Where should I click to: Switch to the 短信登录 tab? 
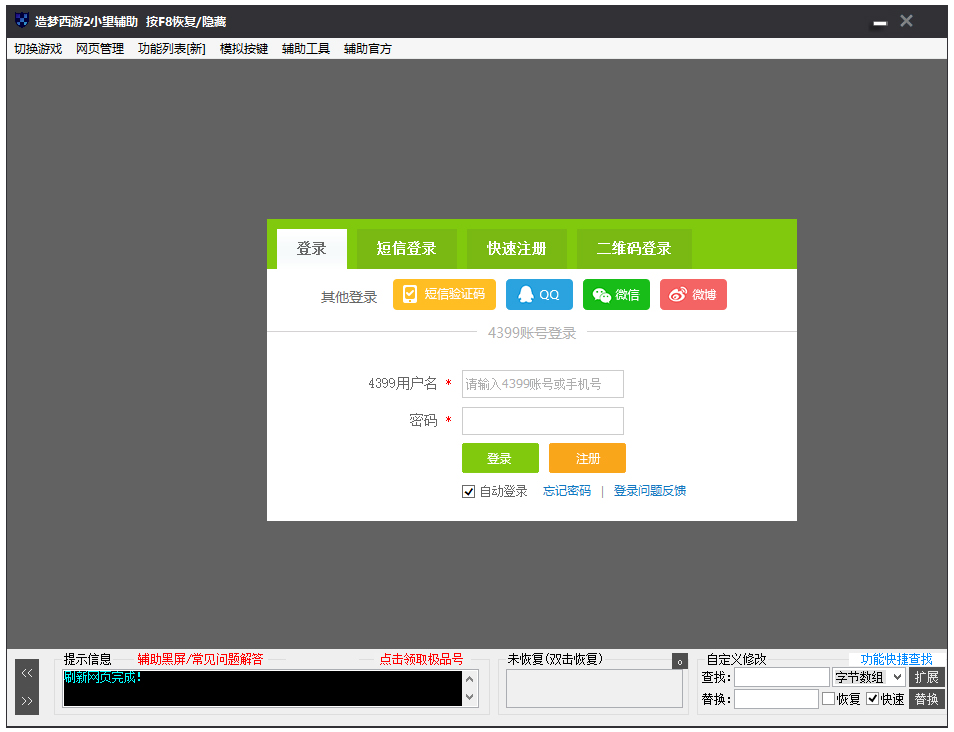point(406,249)
